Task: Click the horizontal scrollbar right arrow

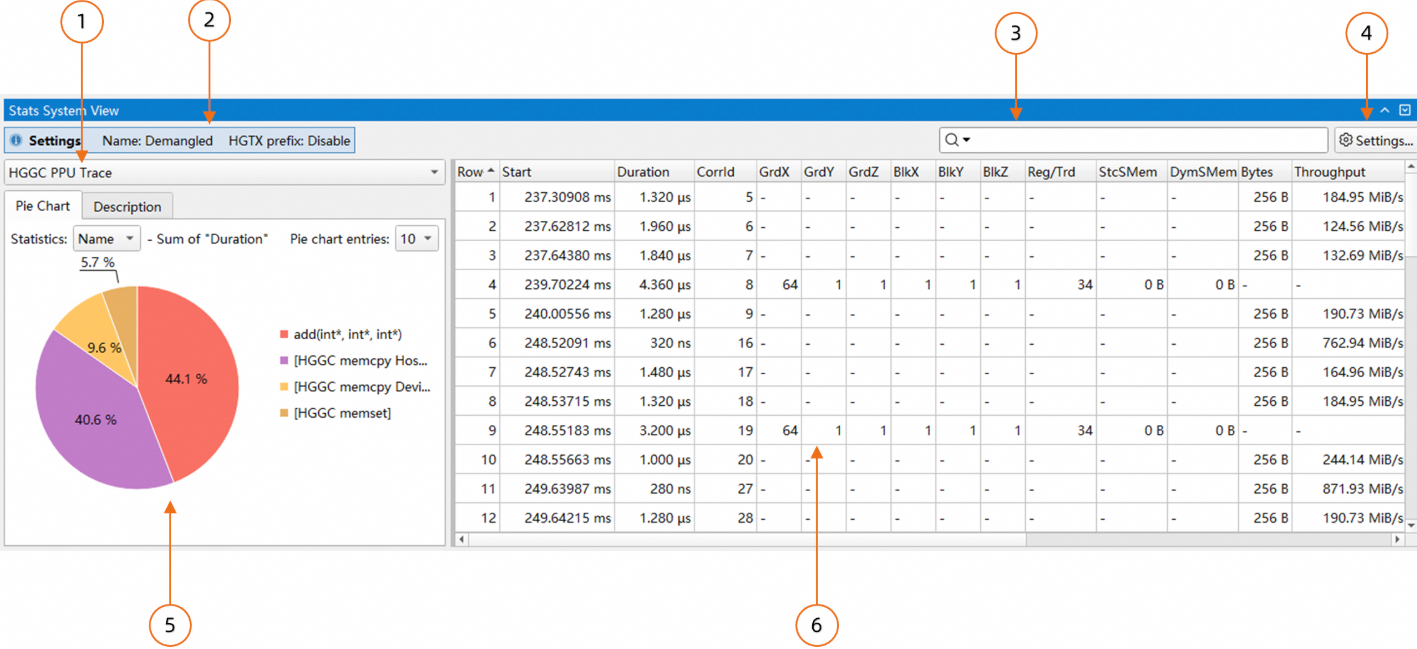Action: pos(1398,539)
